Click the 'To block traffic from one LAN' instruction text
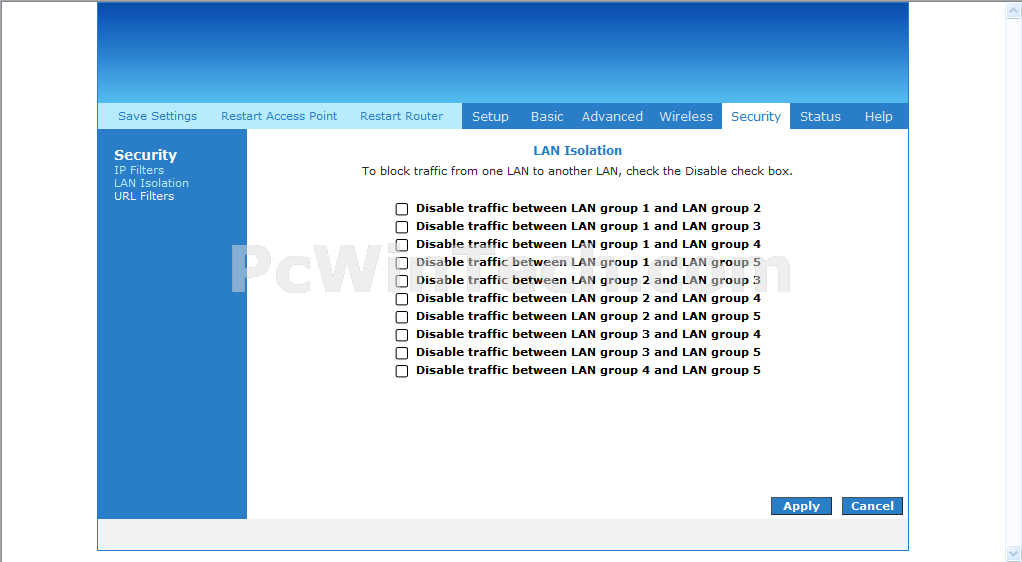Image resolution: width=1022 pixels, height=562 pixels. click(577, 171)
